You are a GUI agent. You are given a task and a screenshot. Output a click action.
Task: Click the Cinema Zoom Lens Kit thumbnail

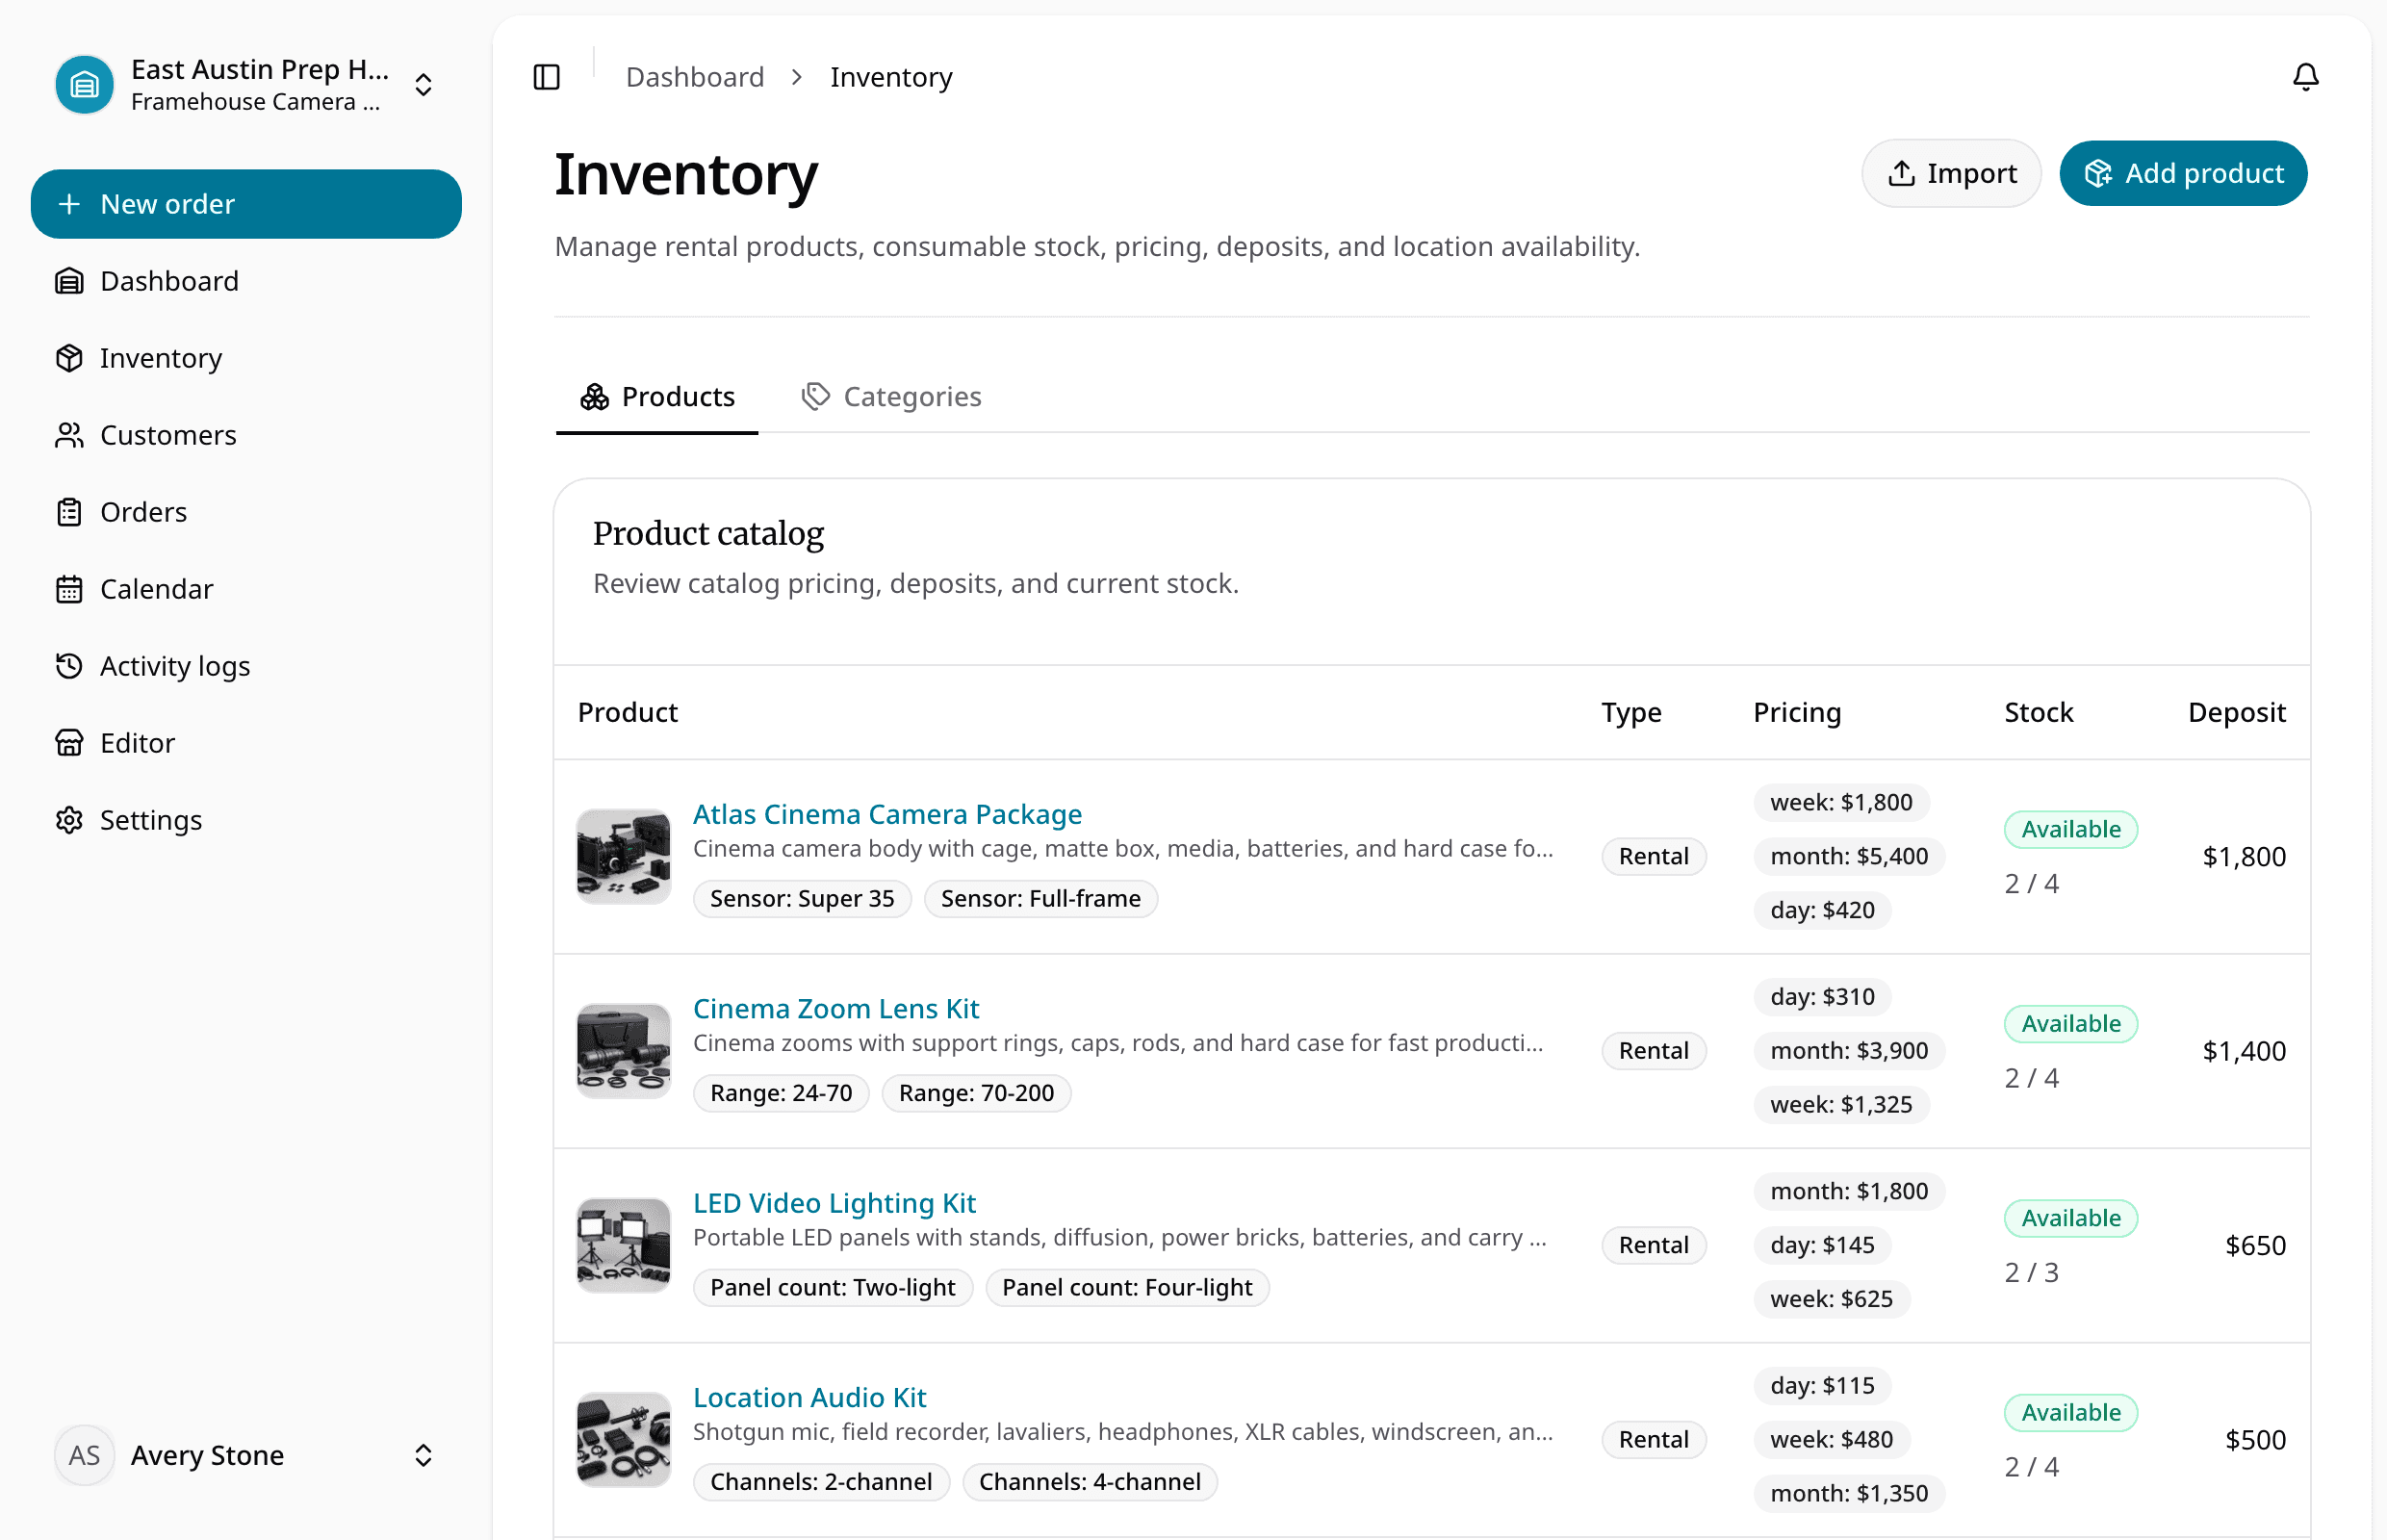pyautogui.click(x=624, y=1051)
